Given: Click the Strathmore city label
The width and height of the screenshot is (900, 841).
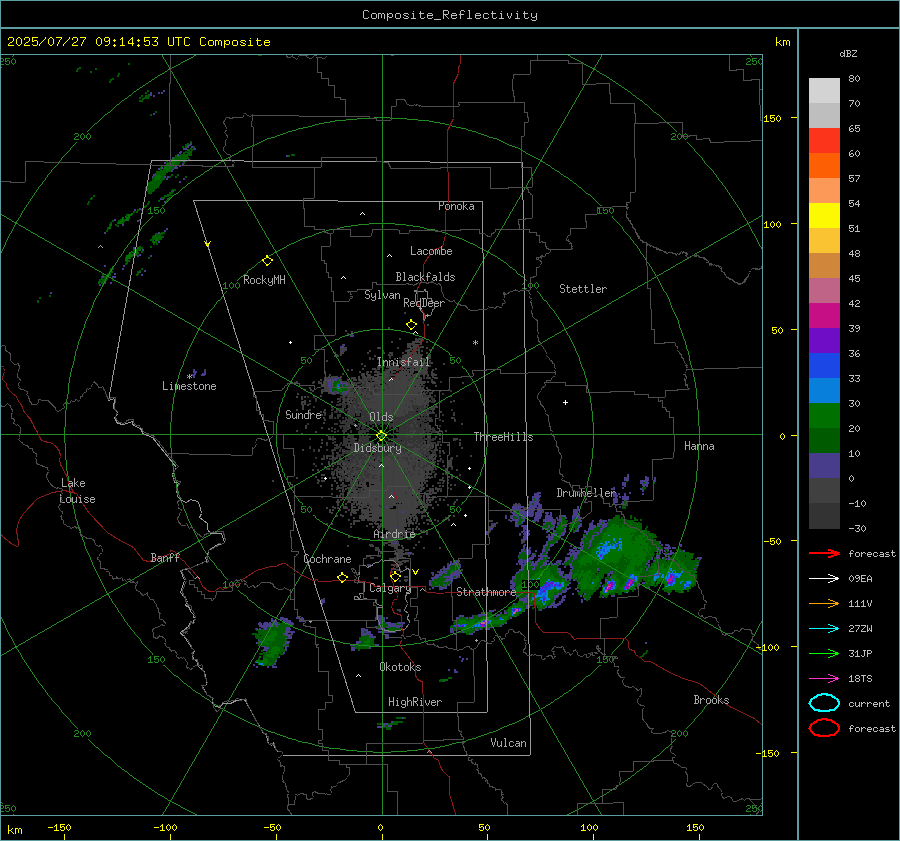Looking at the screenshot, I should 486,592.
